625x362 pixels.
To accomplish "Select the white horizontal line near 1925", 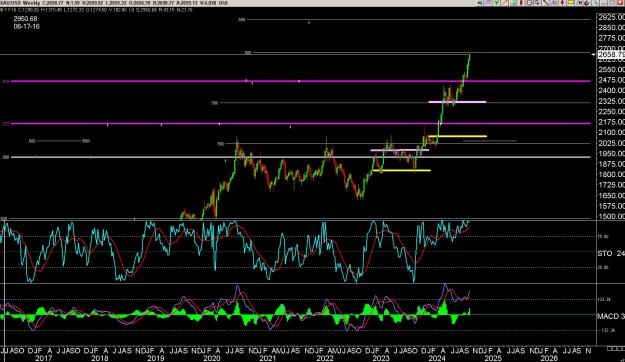I will pos(301,157).
